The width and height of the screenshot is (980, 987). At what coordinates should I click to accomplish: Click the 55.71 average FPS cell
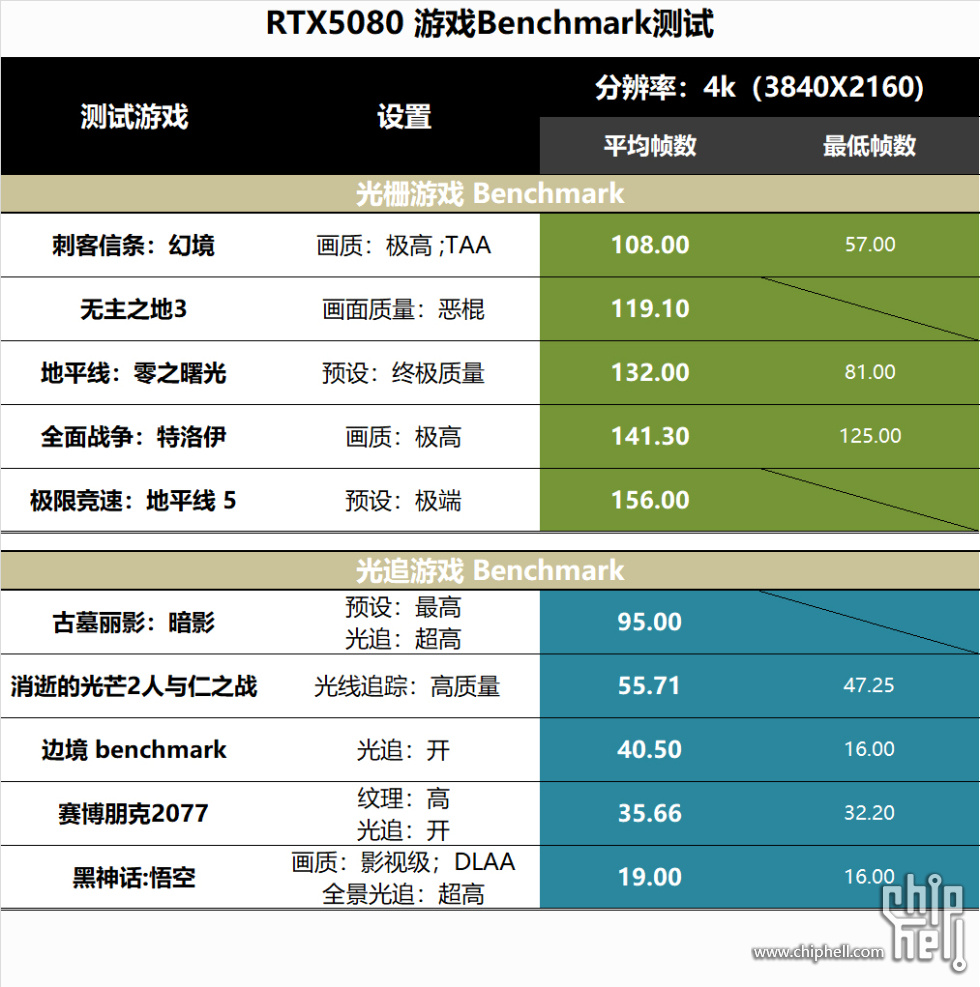click(x=650, y=686)
